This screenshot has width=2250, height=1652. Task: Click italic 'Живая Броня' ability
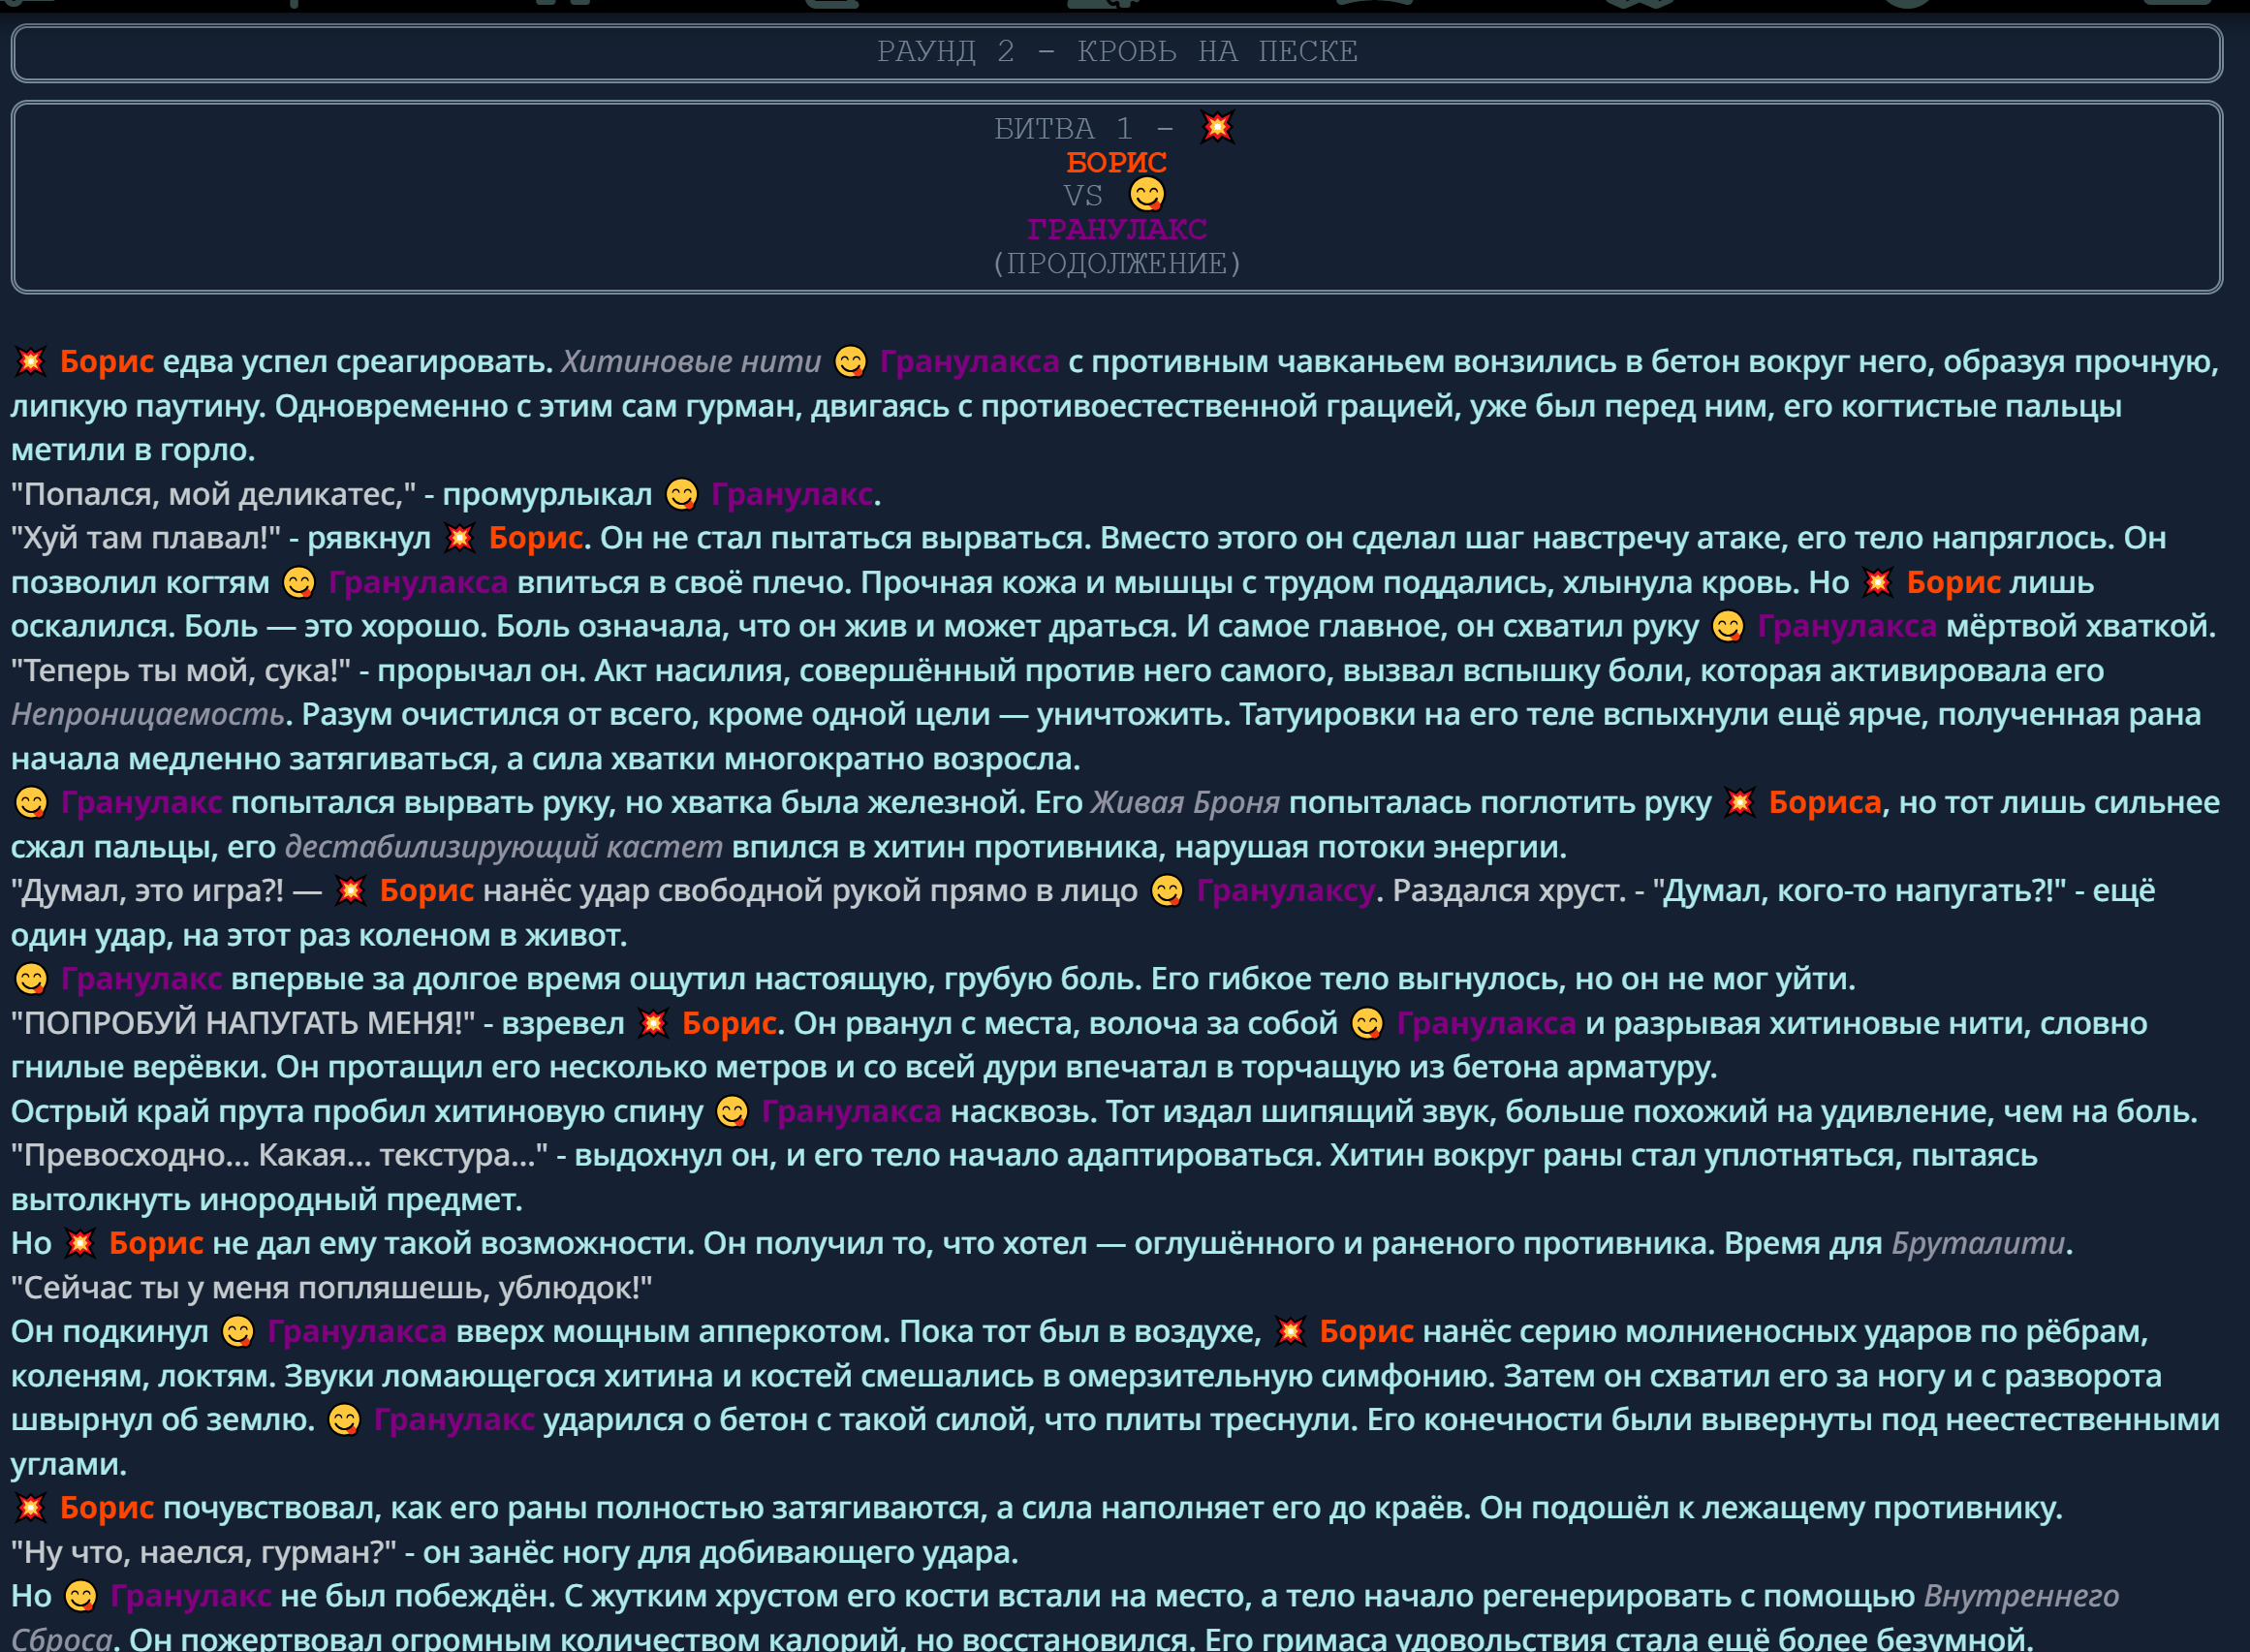(x=1185, y=802)
